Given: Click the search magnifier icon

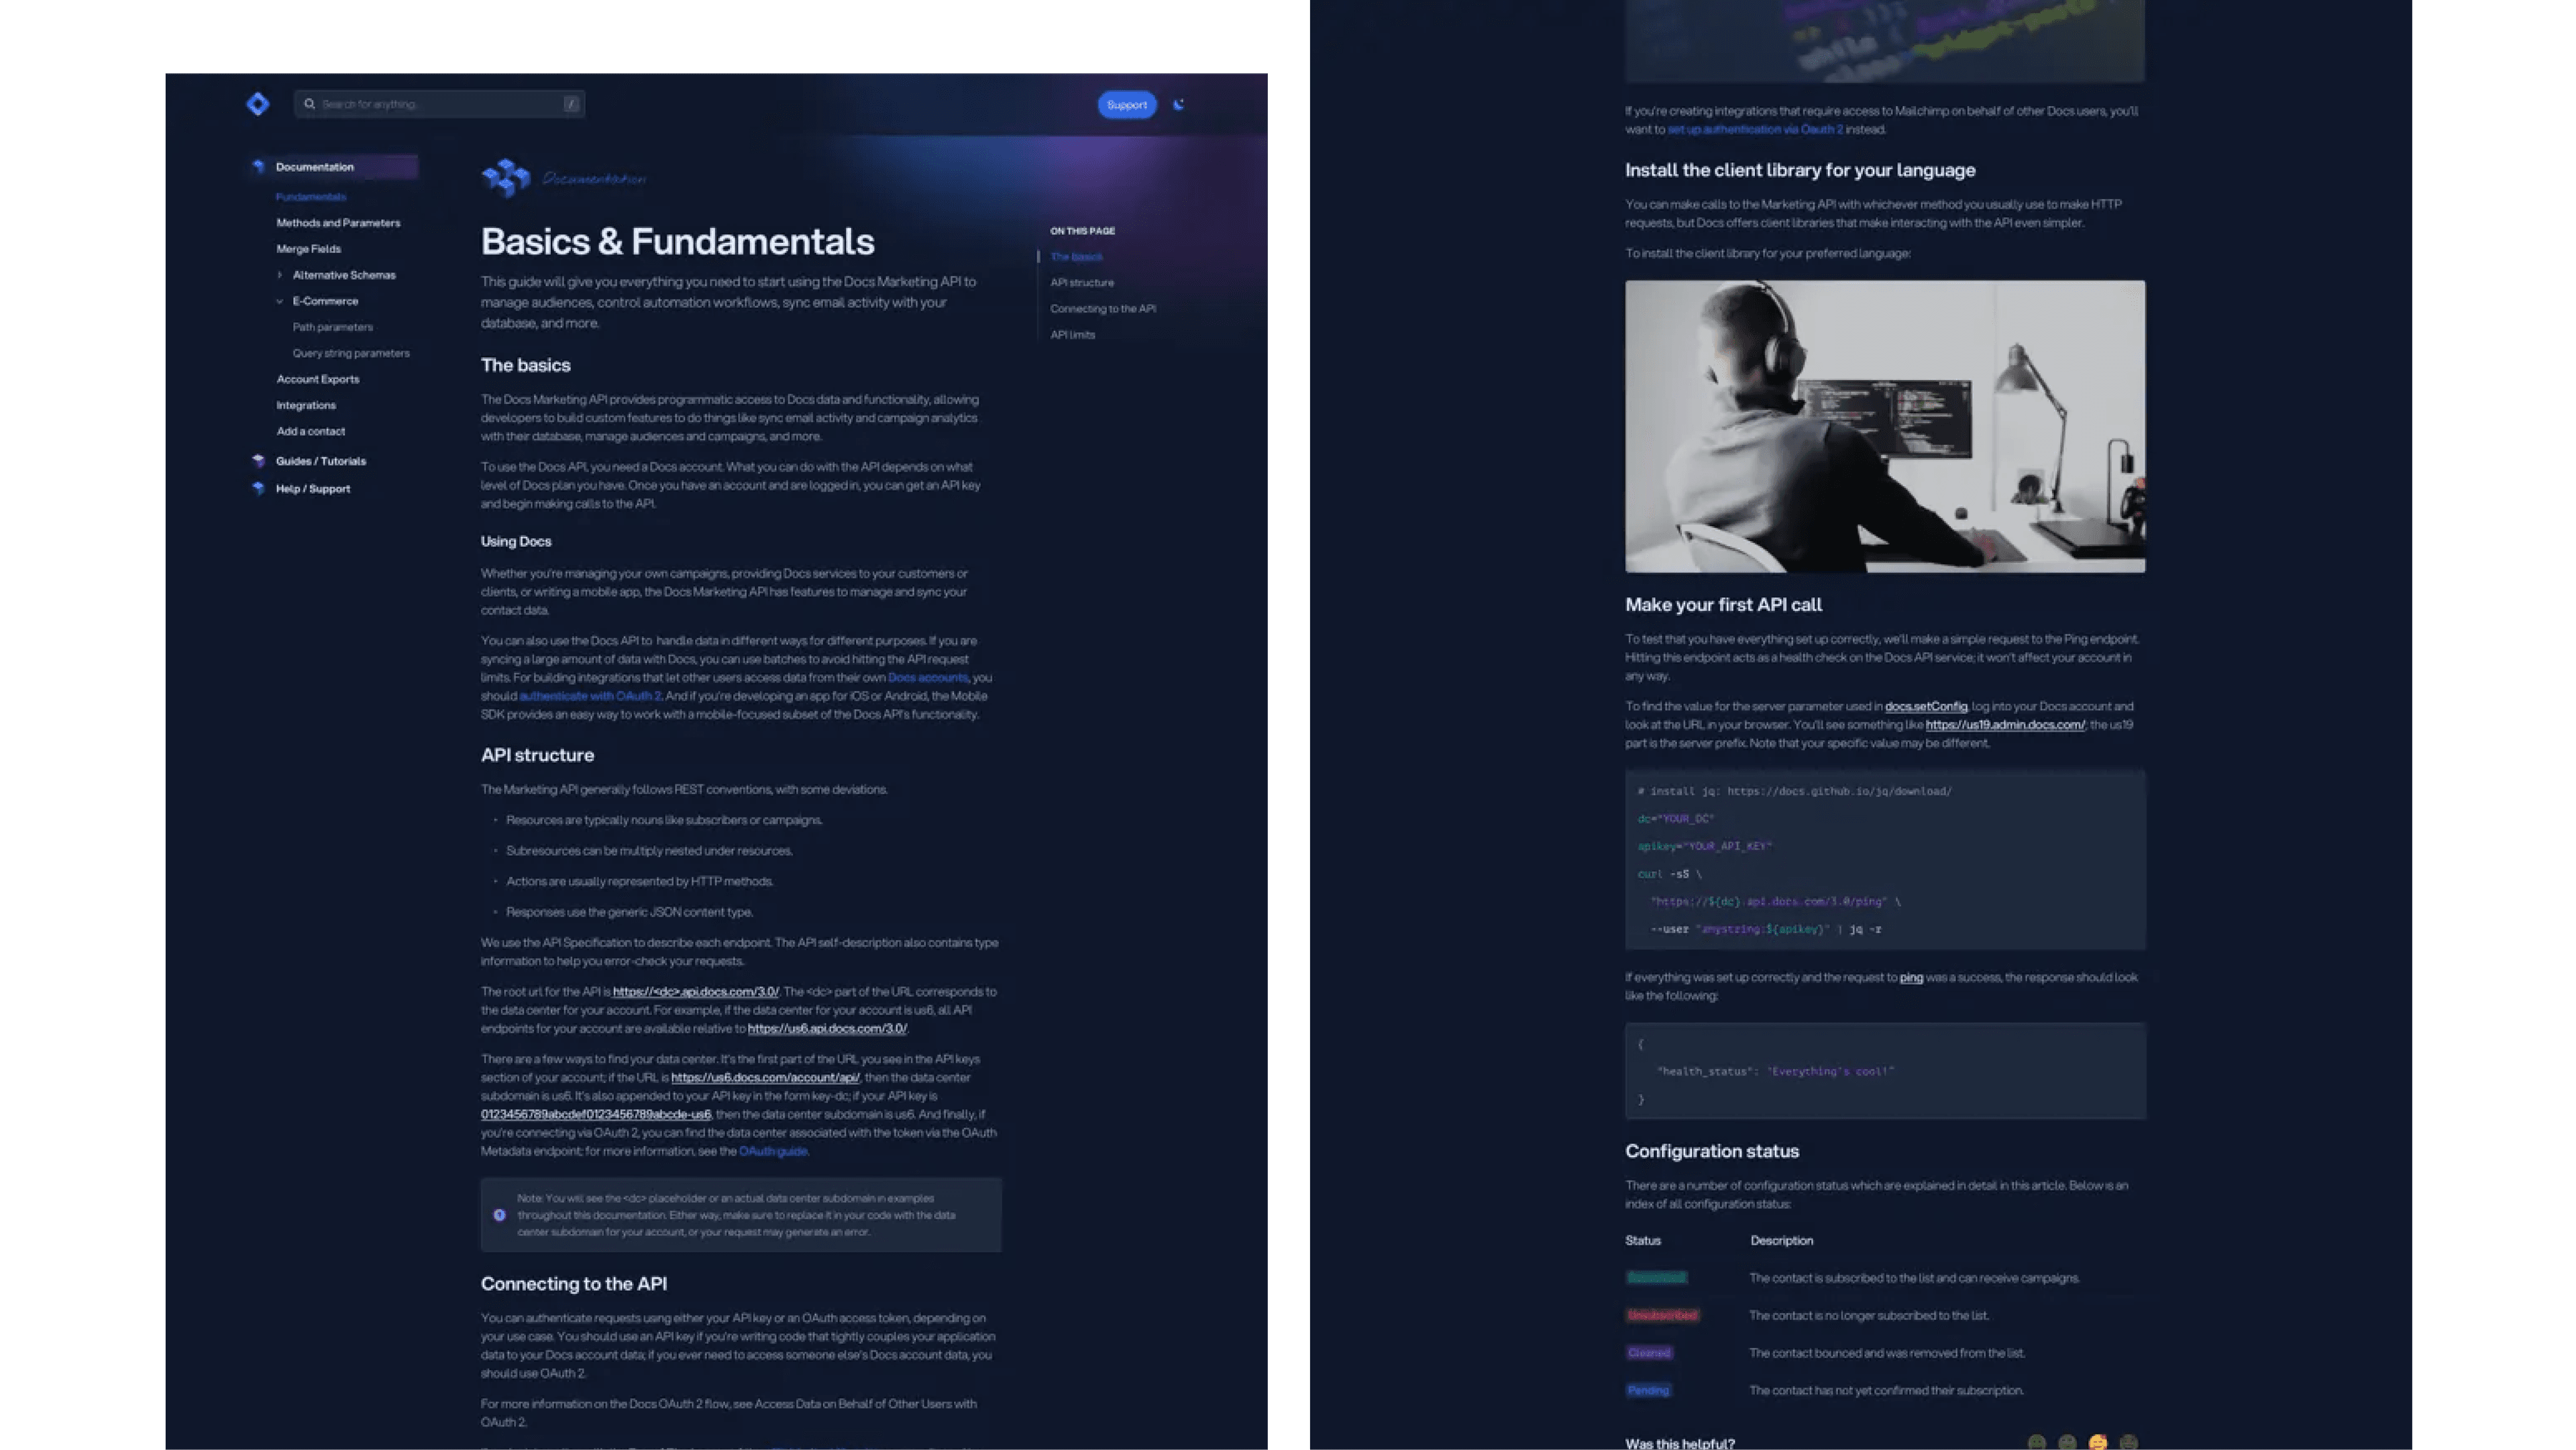Looking at the screenshot, I should click(311, 103).
